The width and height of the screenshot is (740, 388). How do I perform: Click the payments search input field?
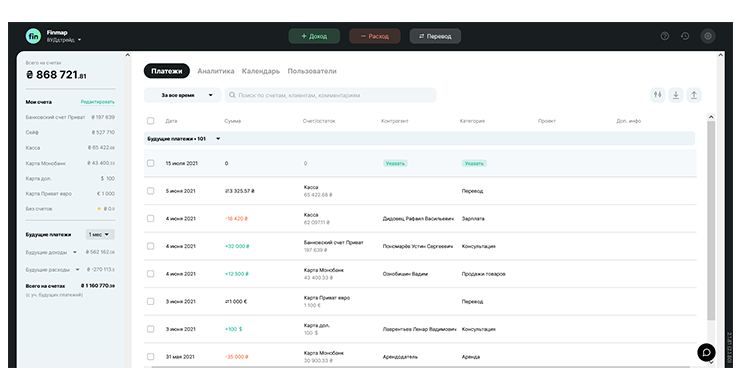330,95
